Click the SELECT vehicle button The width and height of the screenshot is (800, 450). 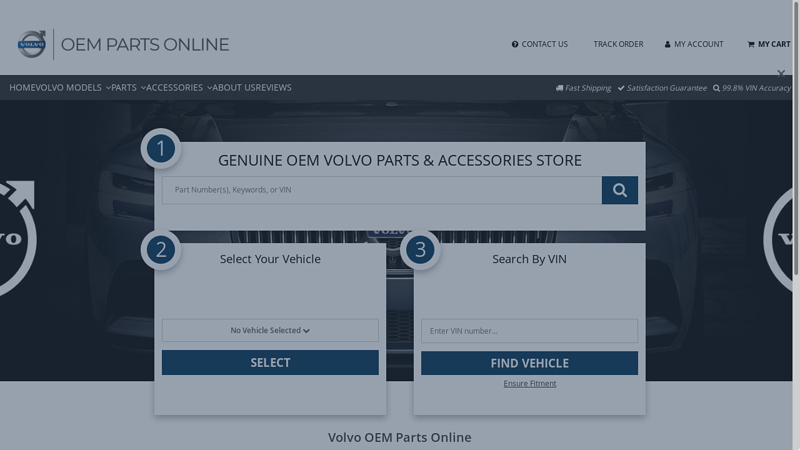pos(270,363)
